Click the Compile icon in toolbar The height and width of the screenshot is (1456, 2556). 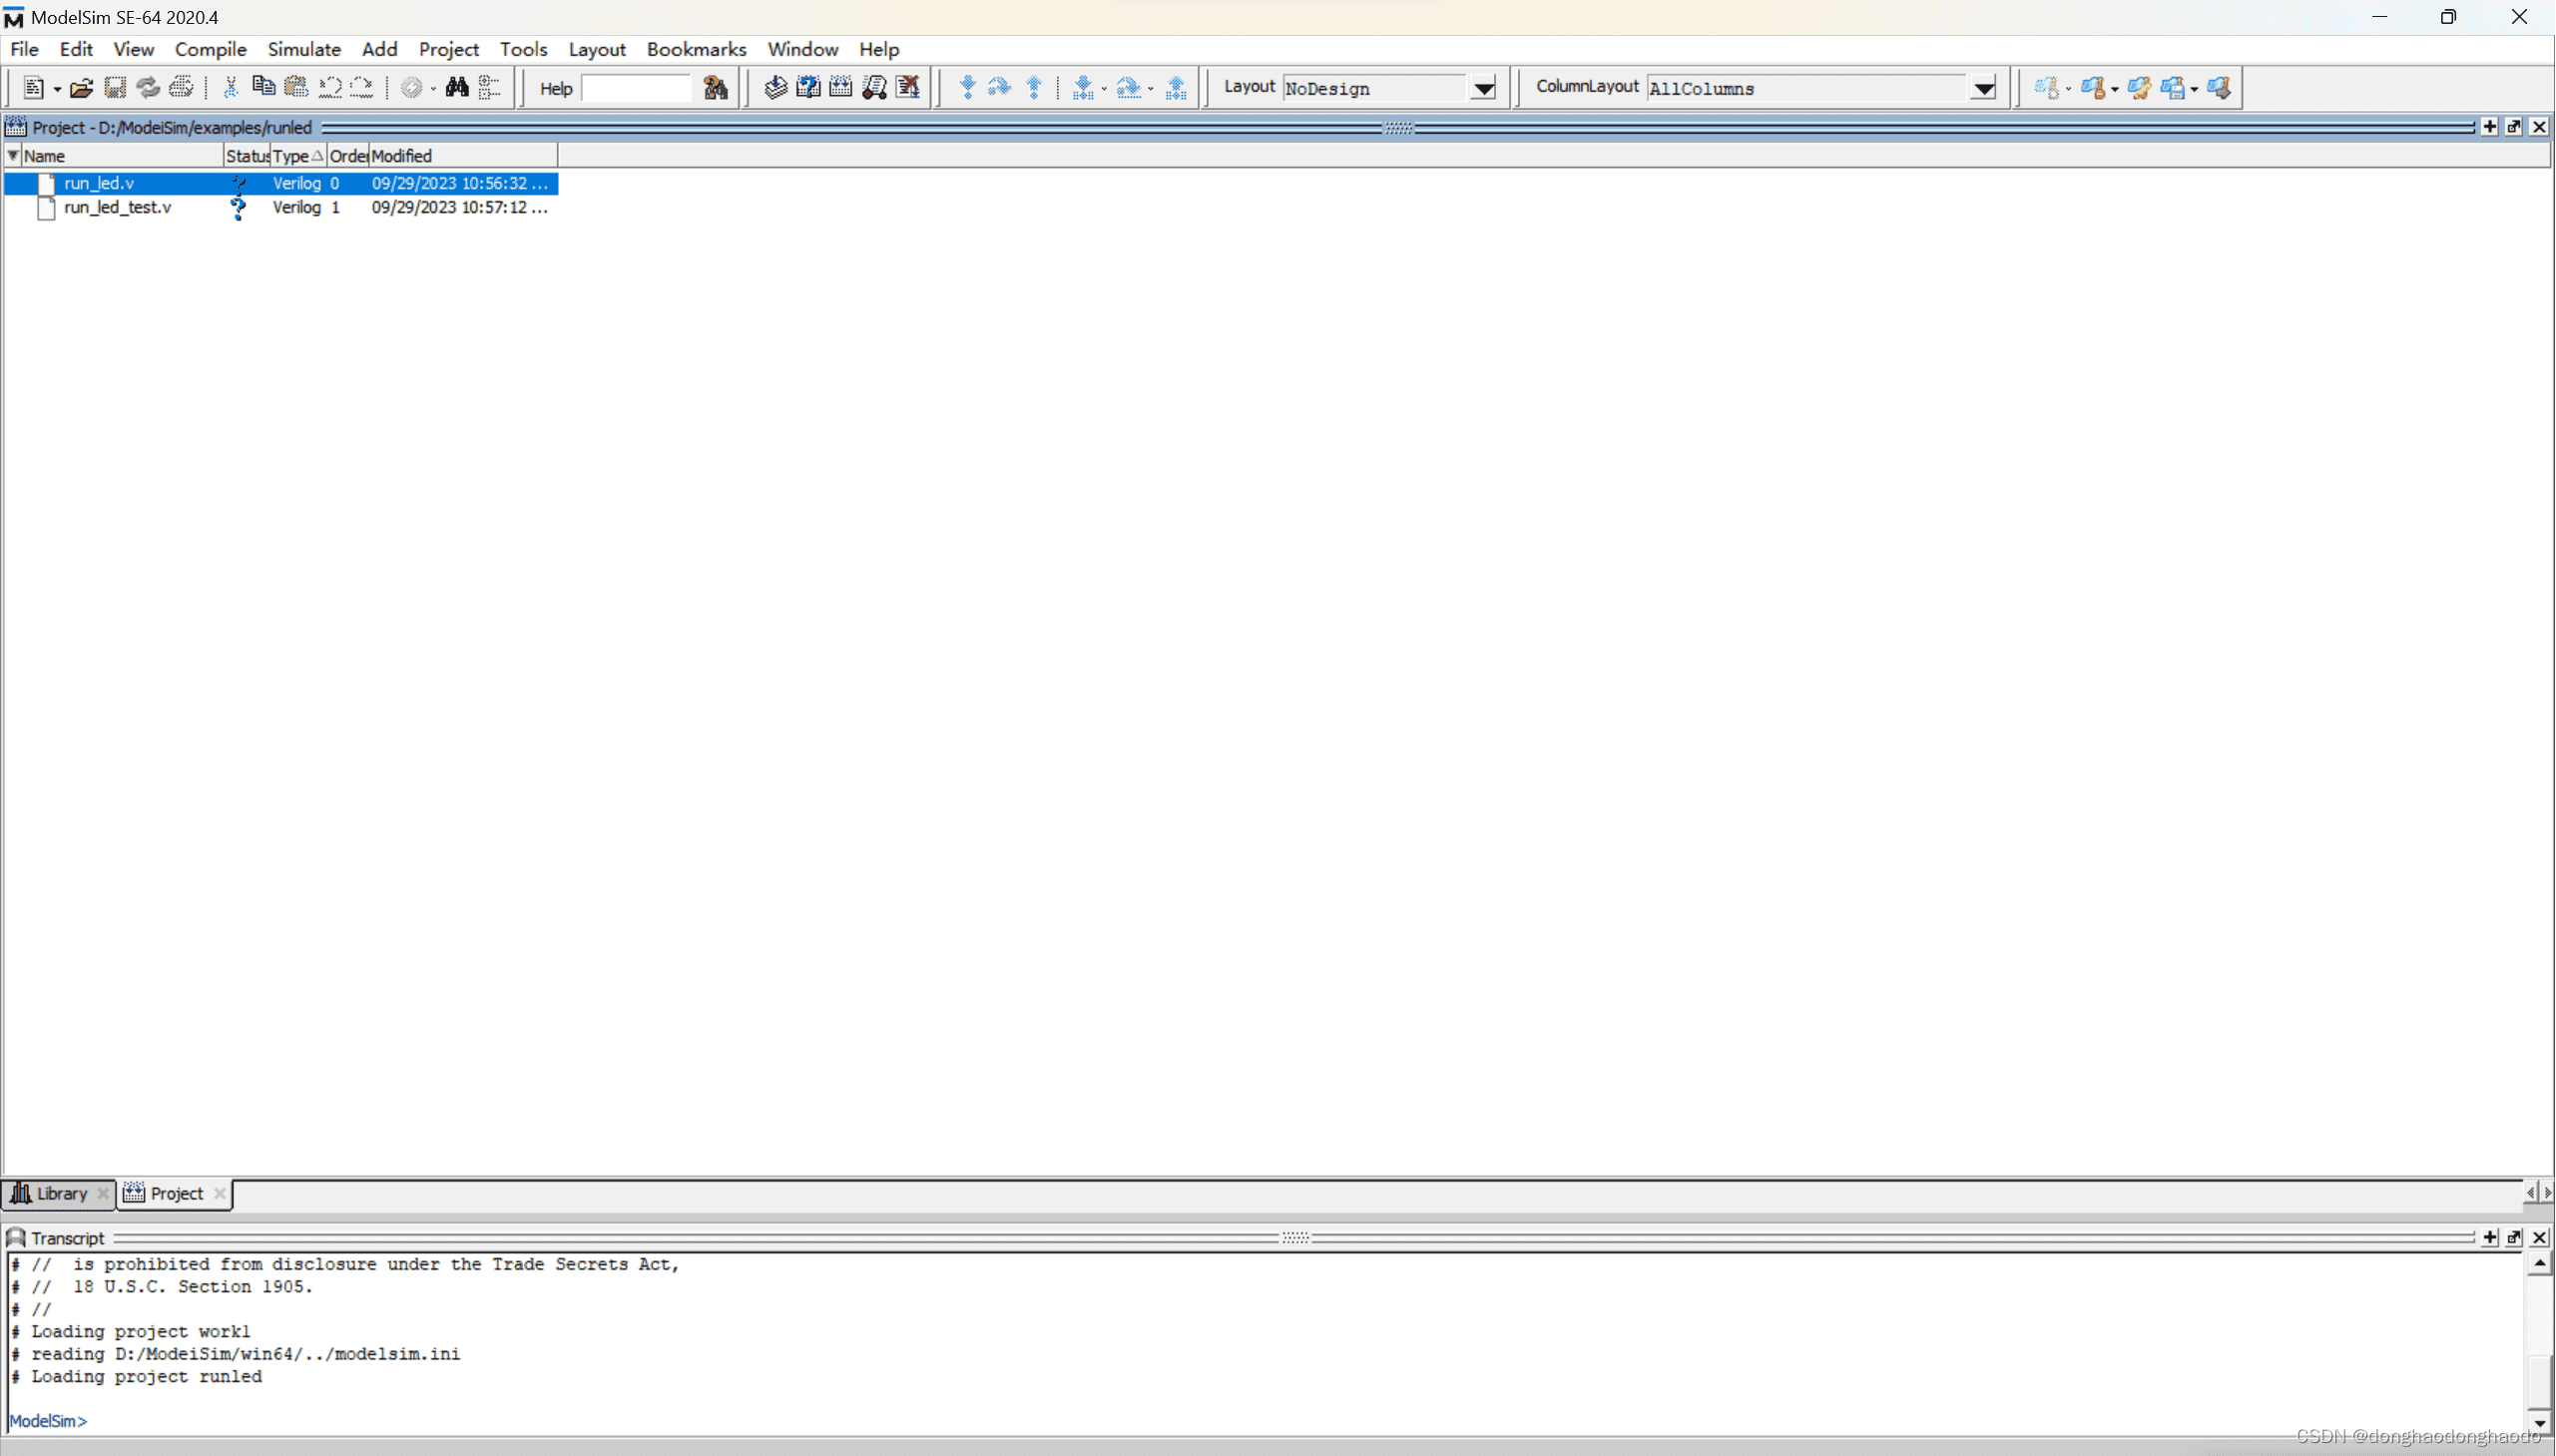point(775,87)
